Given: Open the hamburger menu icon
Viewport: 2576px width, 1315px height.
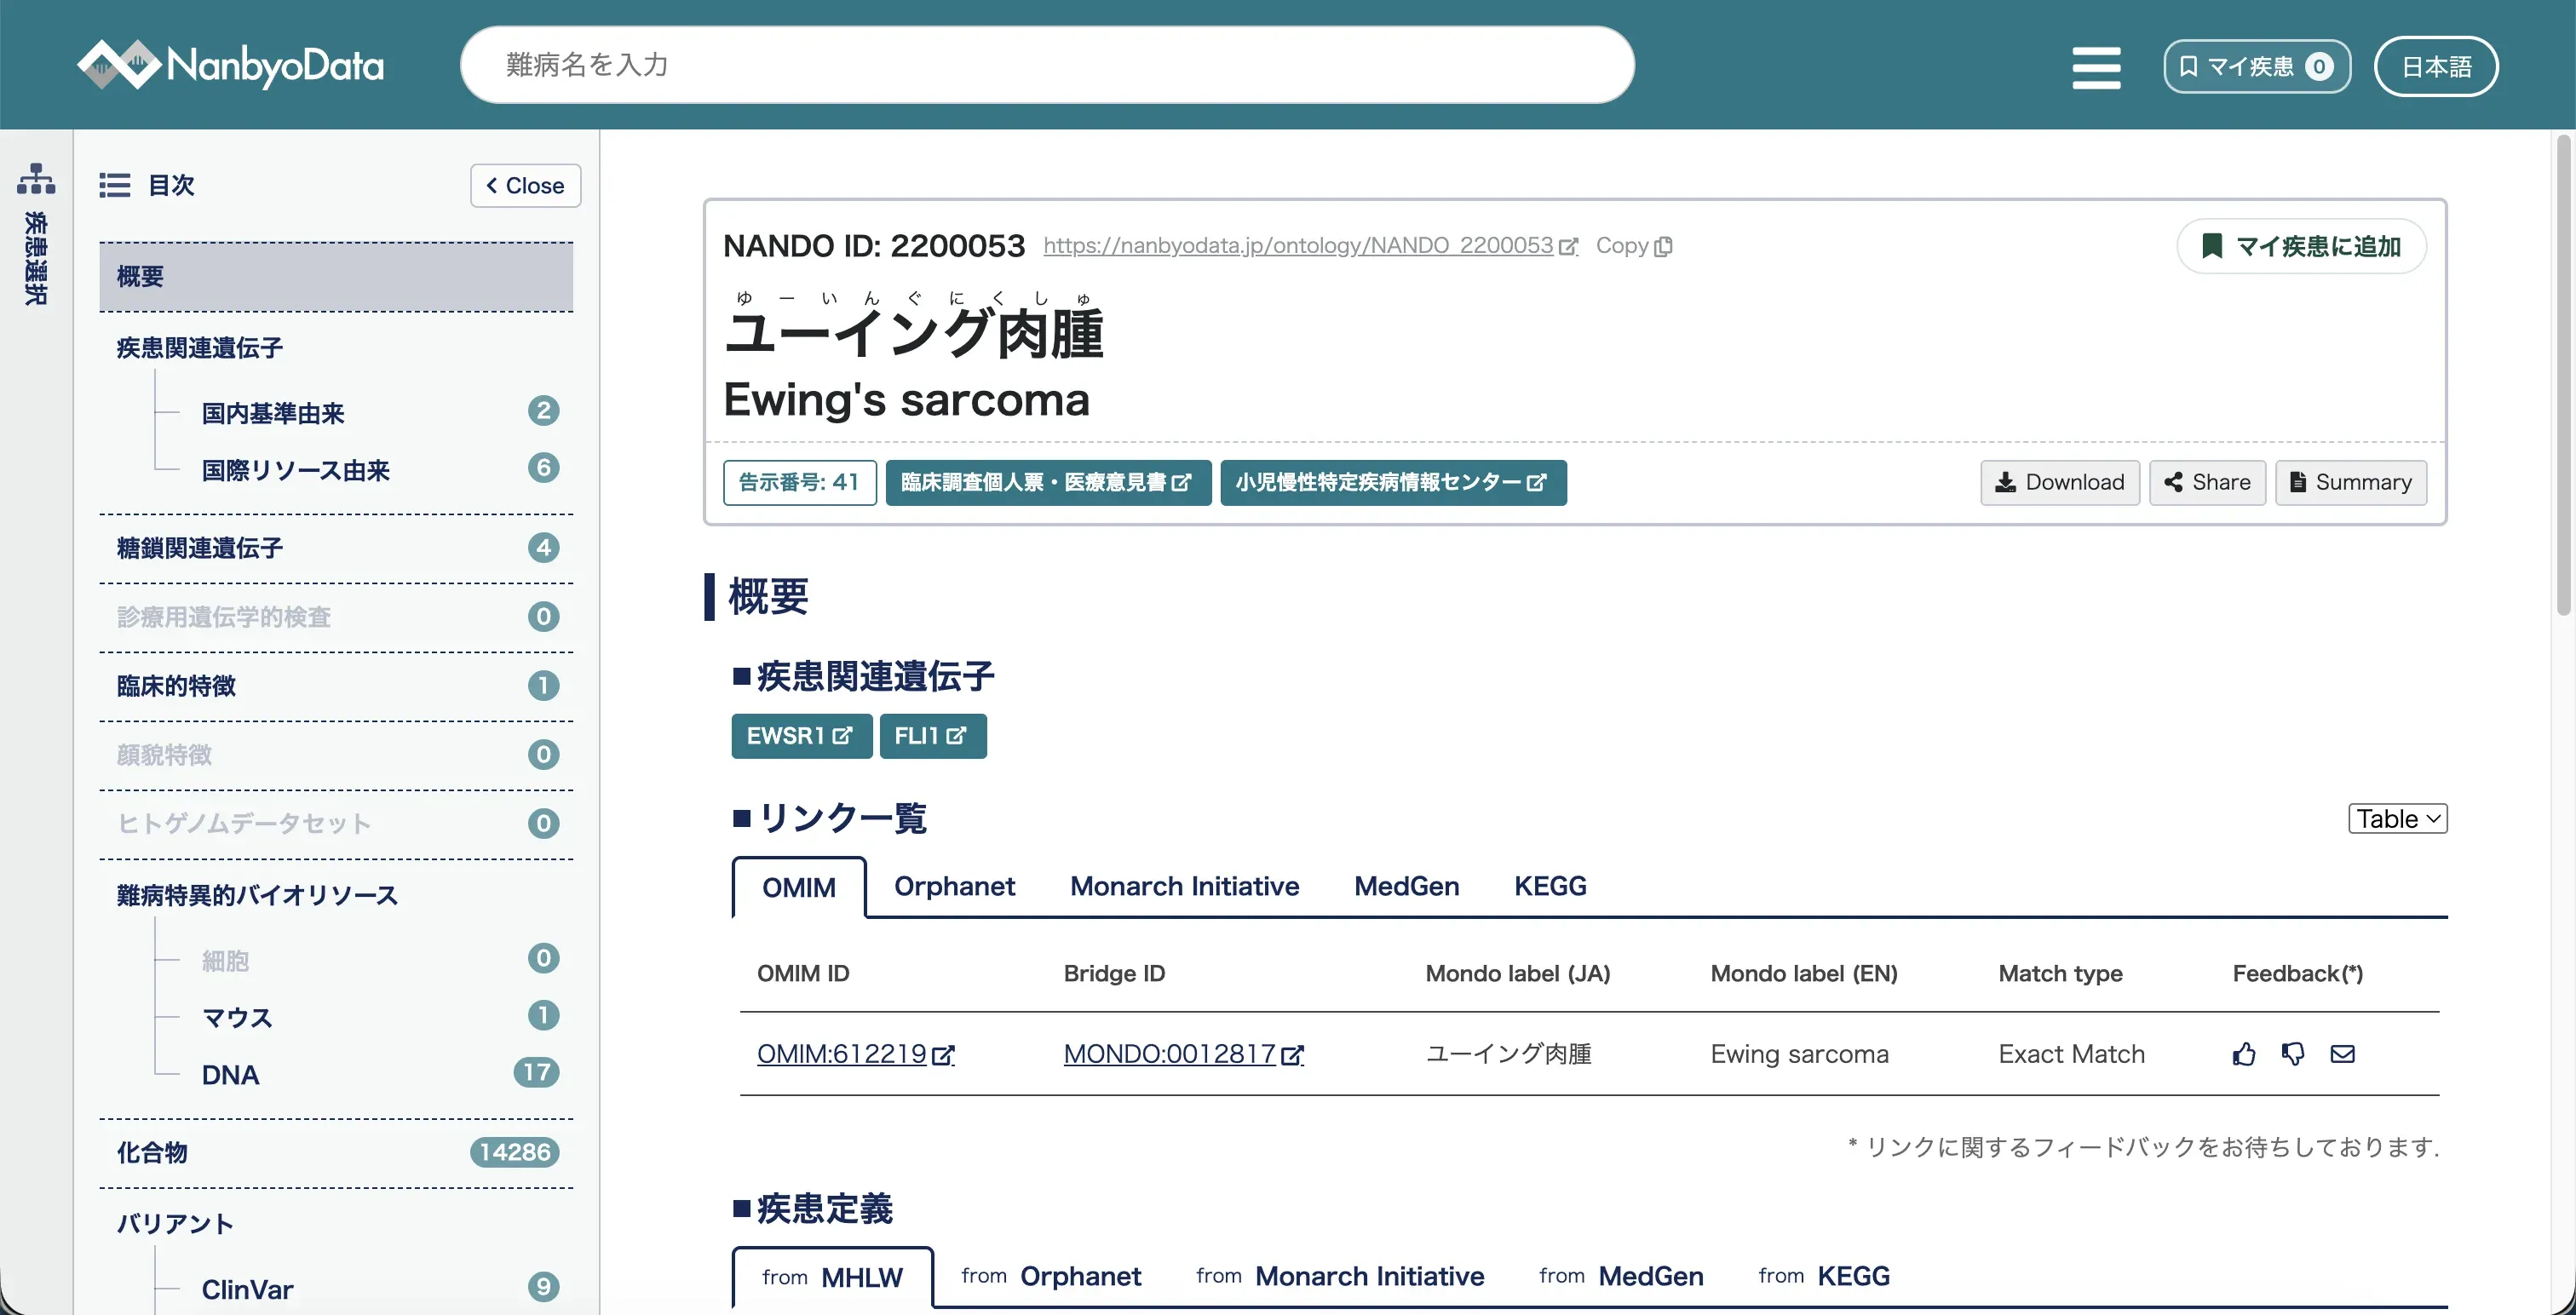Looking at the screenshot, I should [2096, 67].
